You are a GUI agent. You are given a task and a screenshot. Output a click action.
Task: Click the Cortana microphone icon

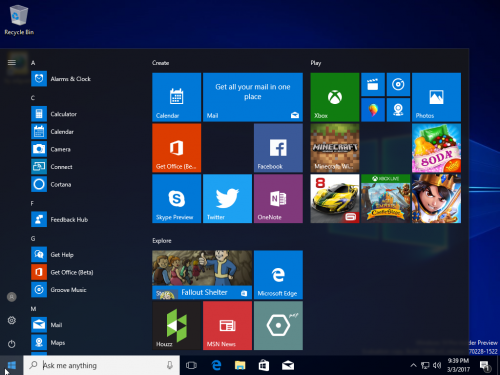pos(170,365)
